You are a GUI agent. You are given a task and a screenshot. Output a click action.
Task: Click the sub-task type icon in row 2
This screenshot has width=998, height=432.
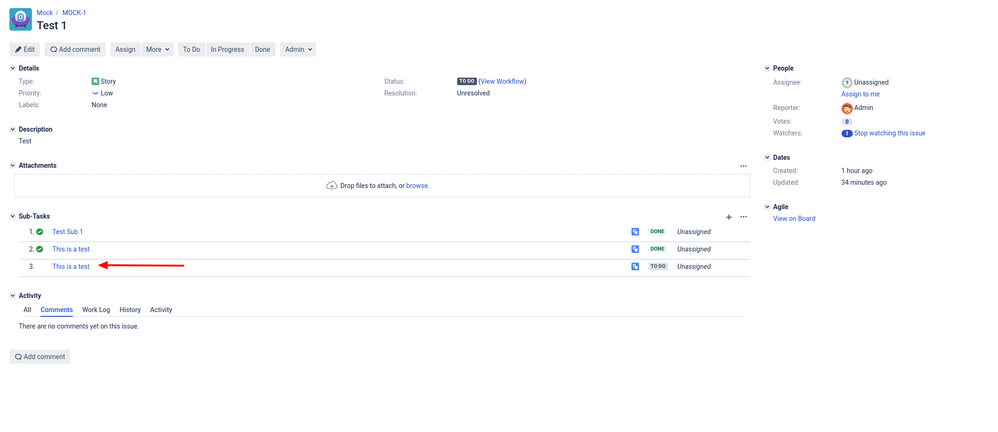(x=635, y=249)
